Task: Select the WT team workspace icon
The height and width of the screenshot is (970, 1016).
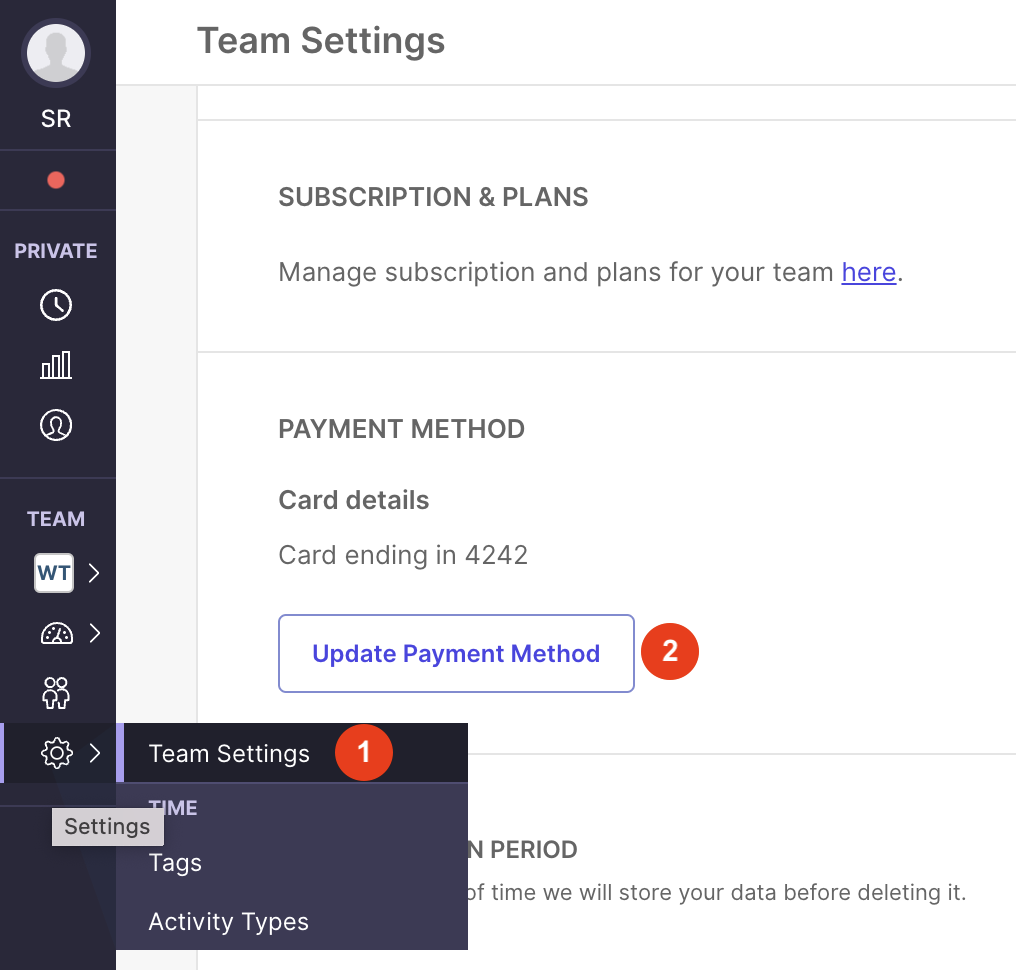Action: point(54,573)
